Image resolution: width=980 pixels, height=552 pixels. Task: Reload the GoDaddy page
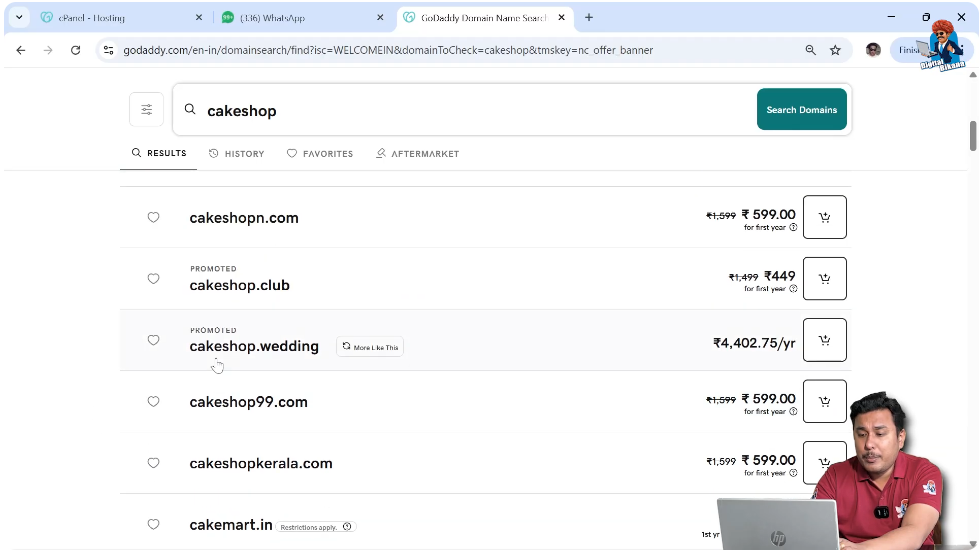tap(76, 50)
